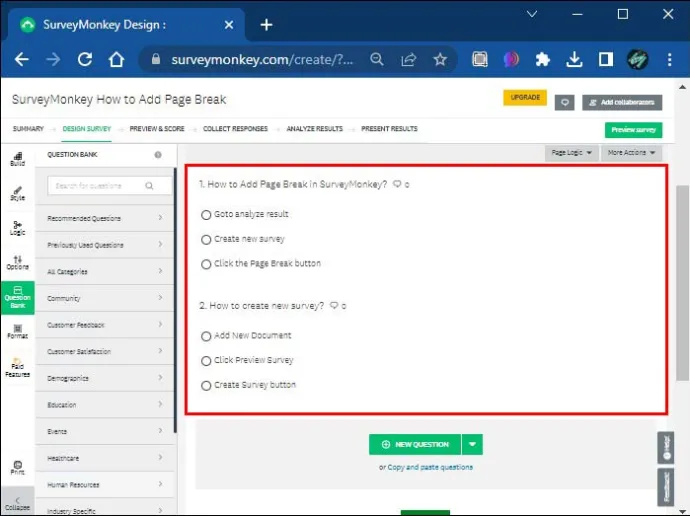Click the zoom magnifier in address bar
690x516 pixels.
[377, 59]
